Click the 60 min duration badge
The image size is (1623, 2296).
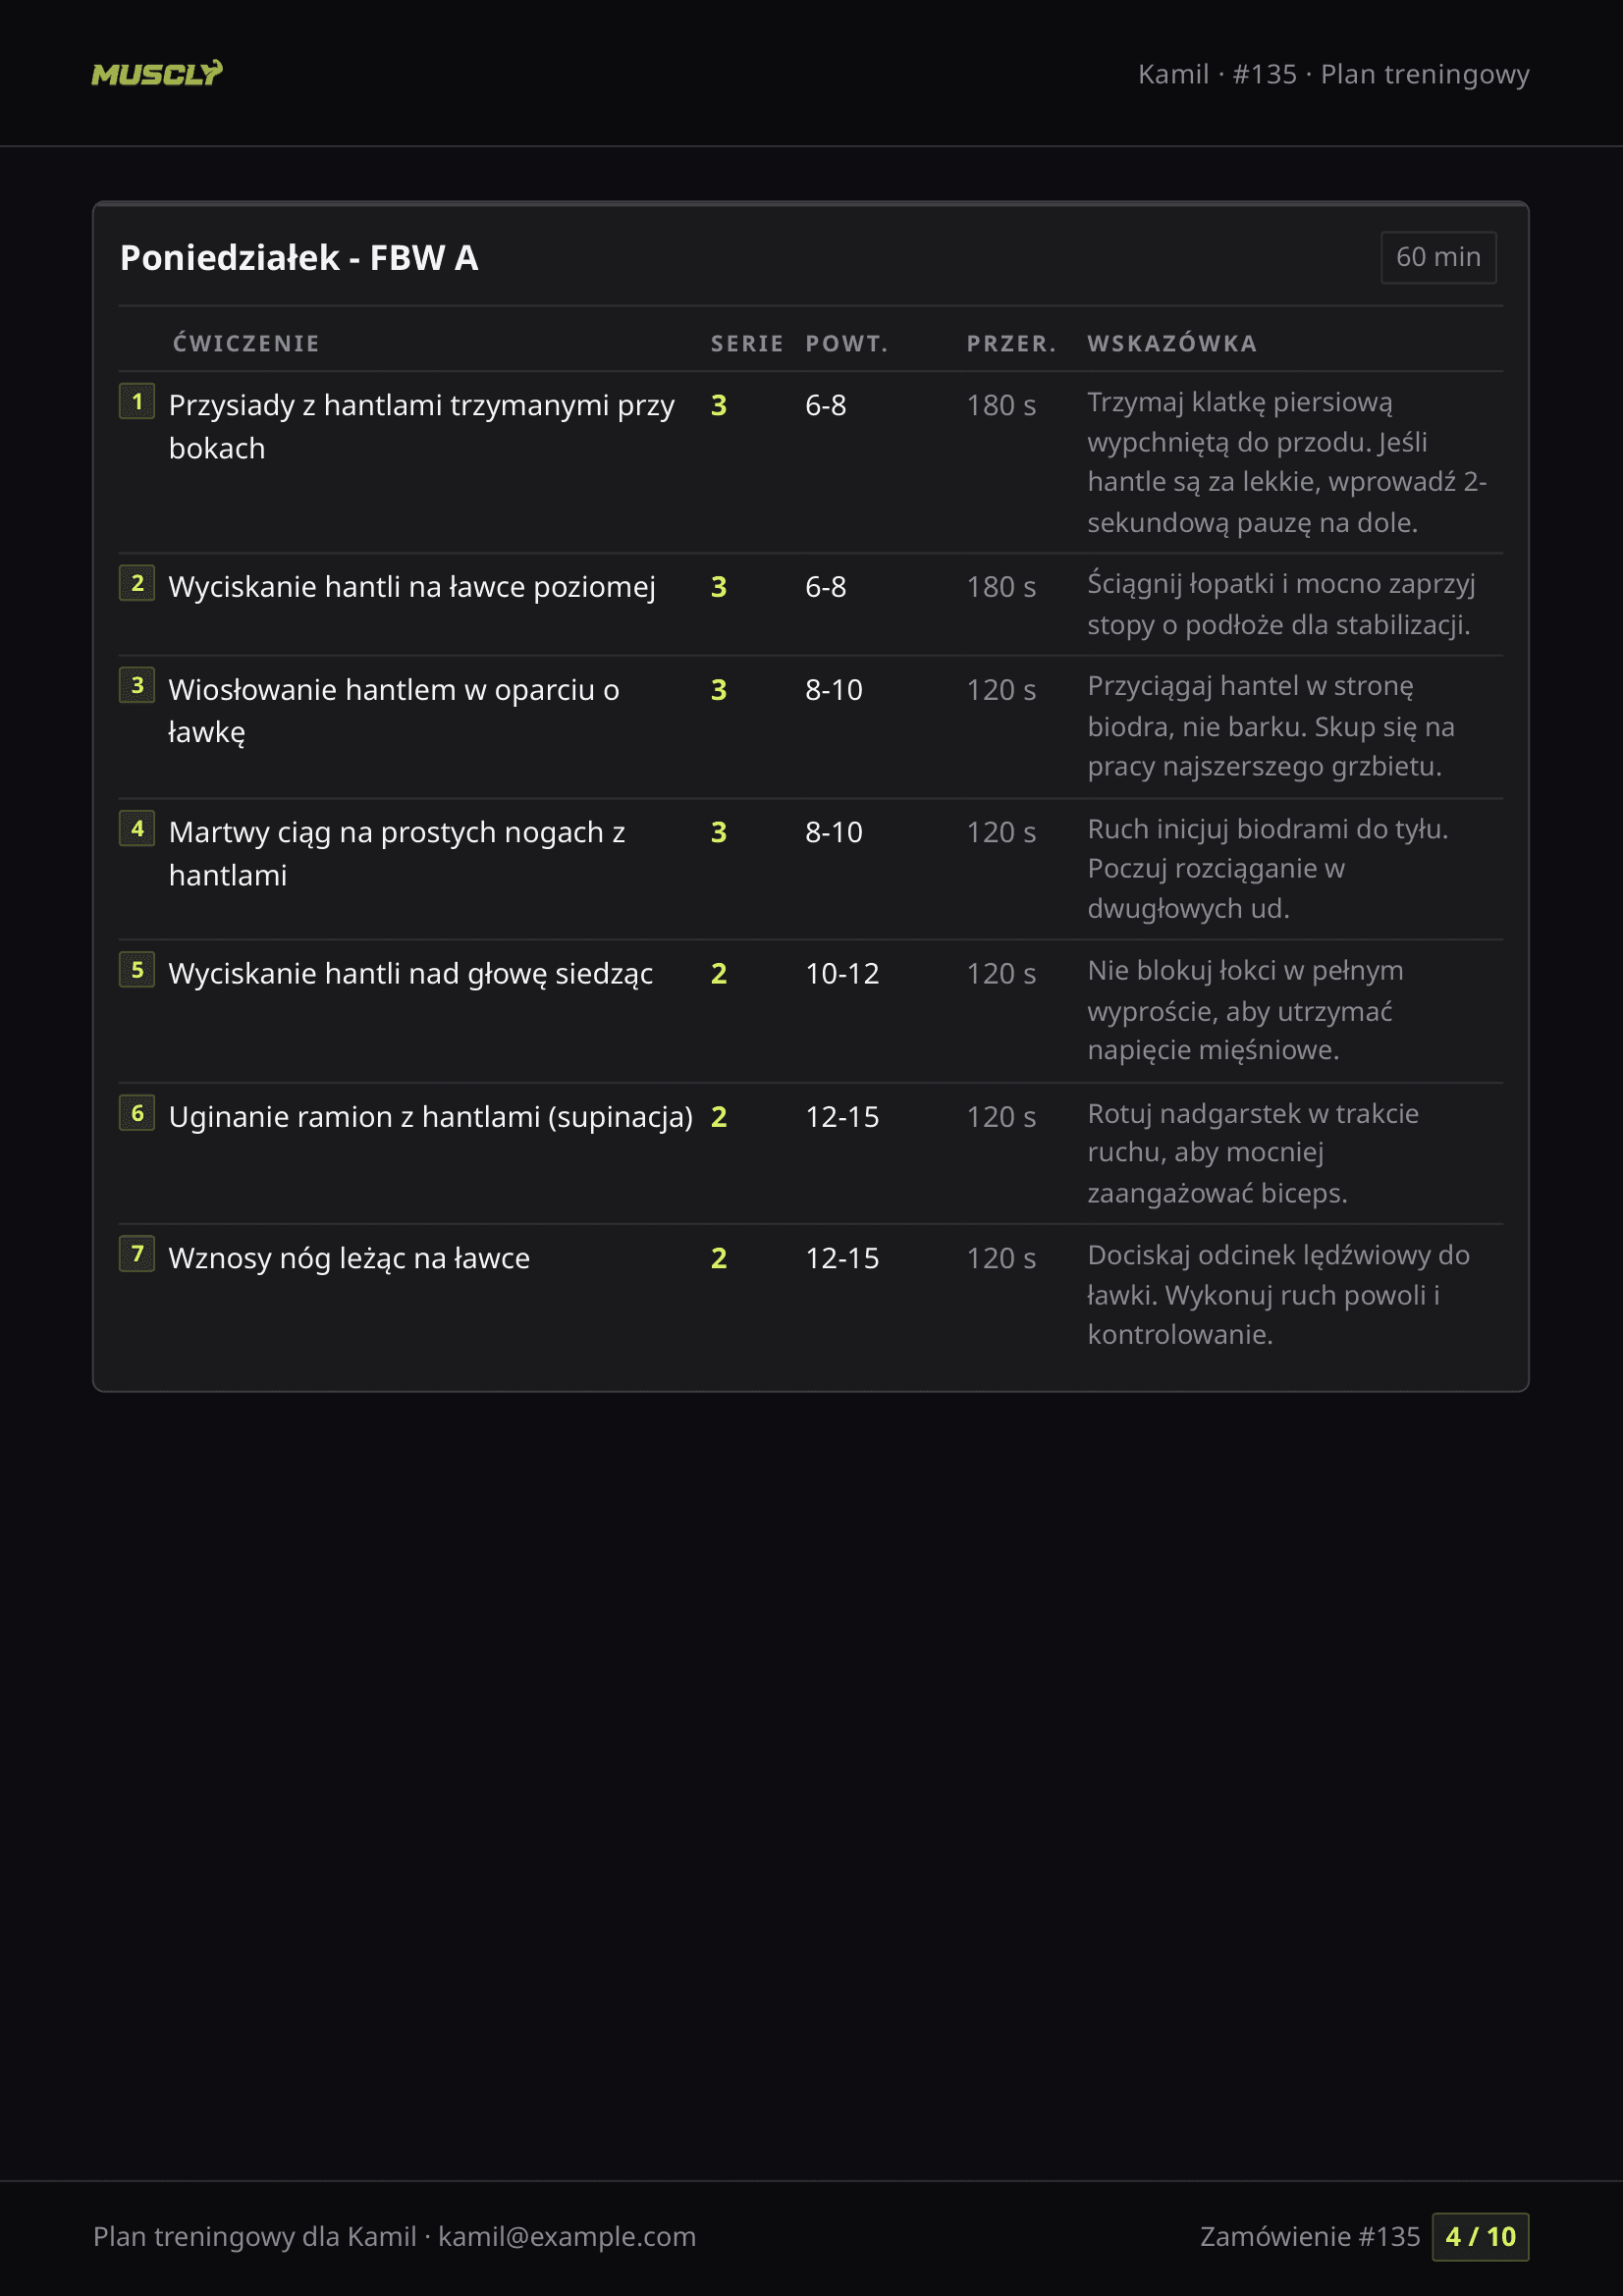(1438, 258)
